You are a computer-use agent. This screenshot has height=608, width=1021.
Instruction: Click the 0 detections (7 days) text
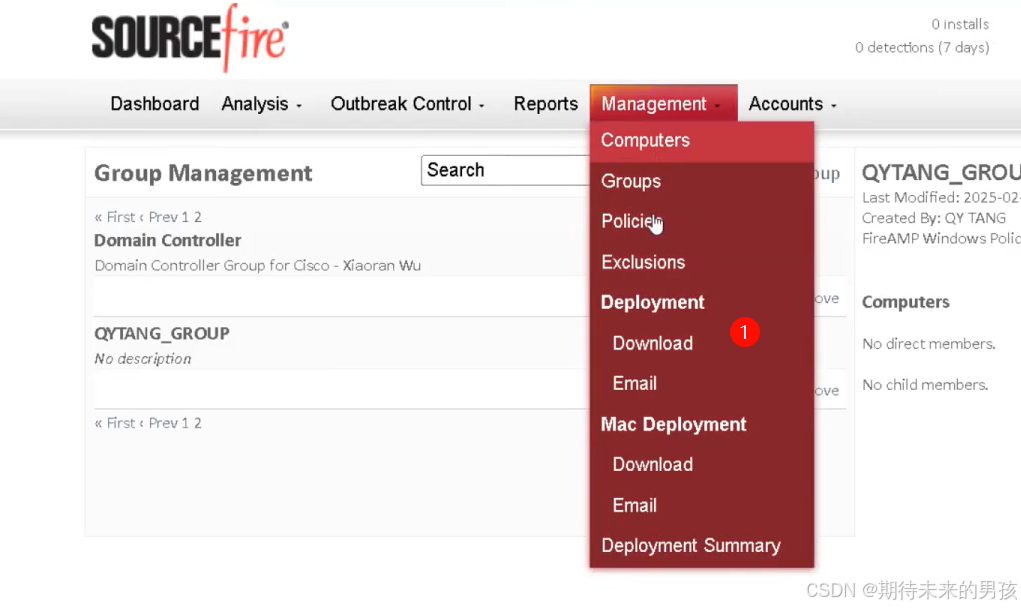922,48
